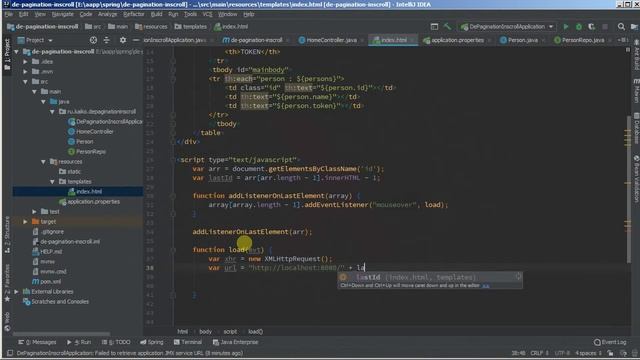Open the Structure tool window side tab

7,235
